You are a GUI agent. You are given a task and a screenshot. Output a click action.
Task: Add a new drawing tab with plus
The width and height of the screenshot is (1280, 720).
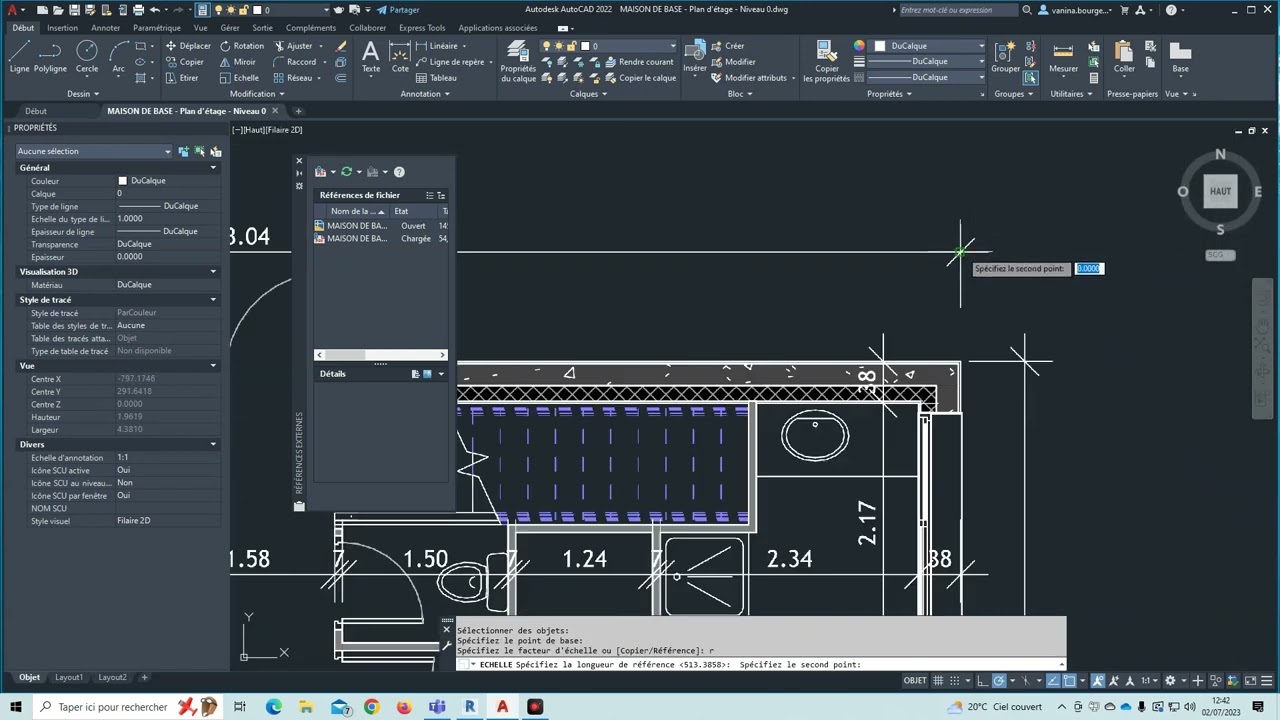pyautogui.click(x=298, y=111)
